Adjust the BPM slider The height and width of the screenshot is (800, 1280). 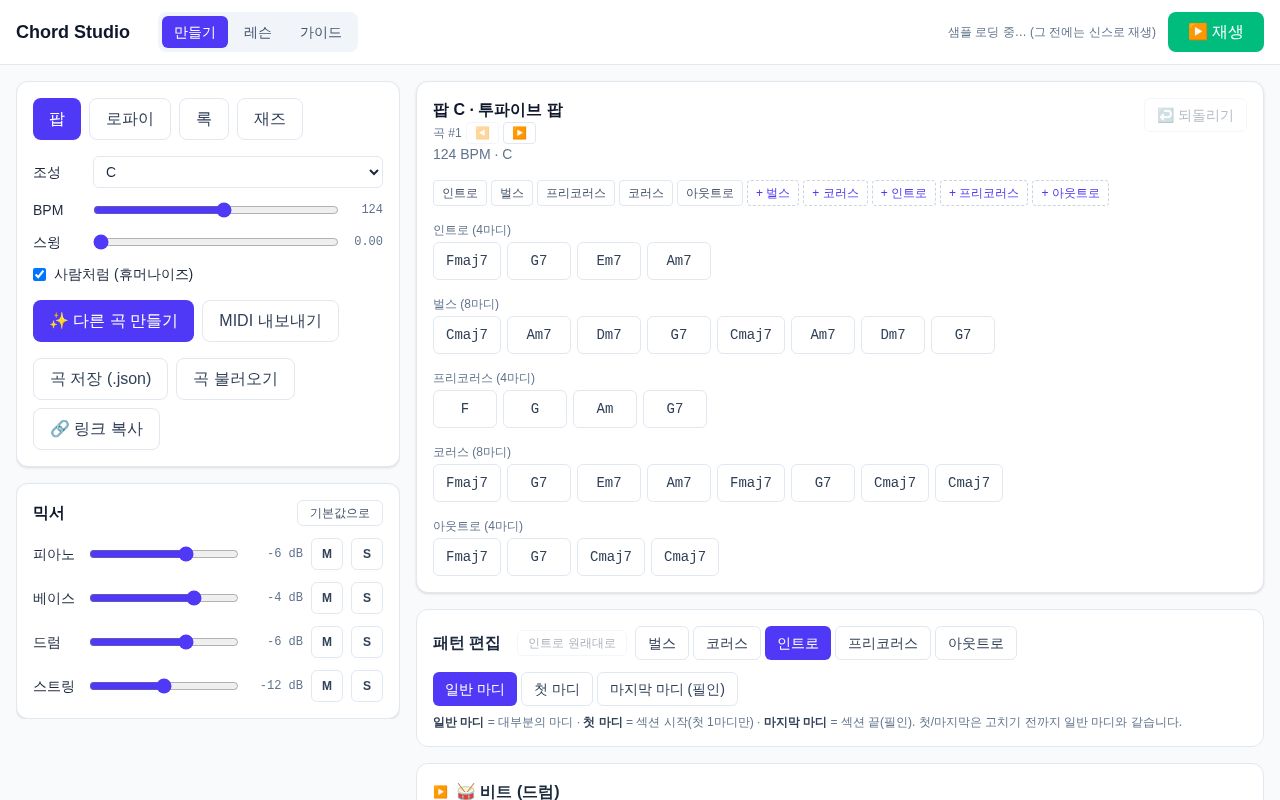[216, 210]
